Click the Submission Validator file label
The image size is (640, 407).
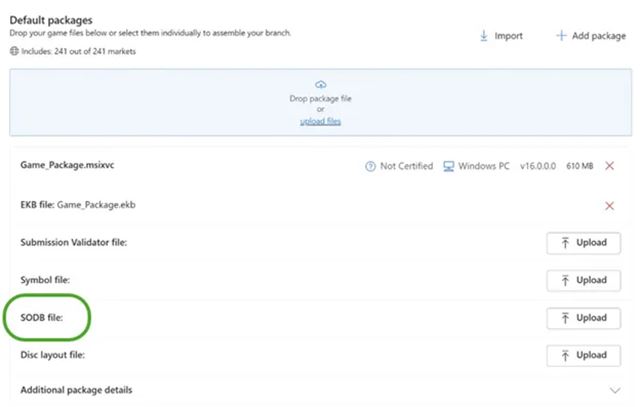[74, 242]
